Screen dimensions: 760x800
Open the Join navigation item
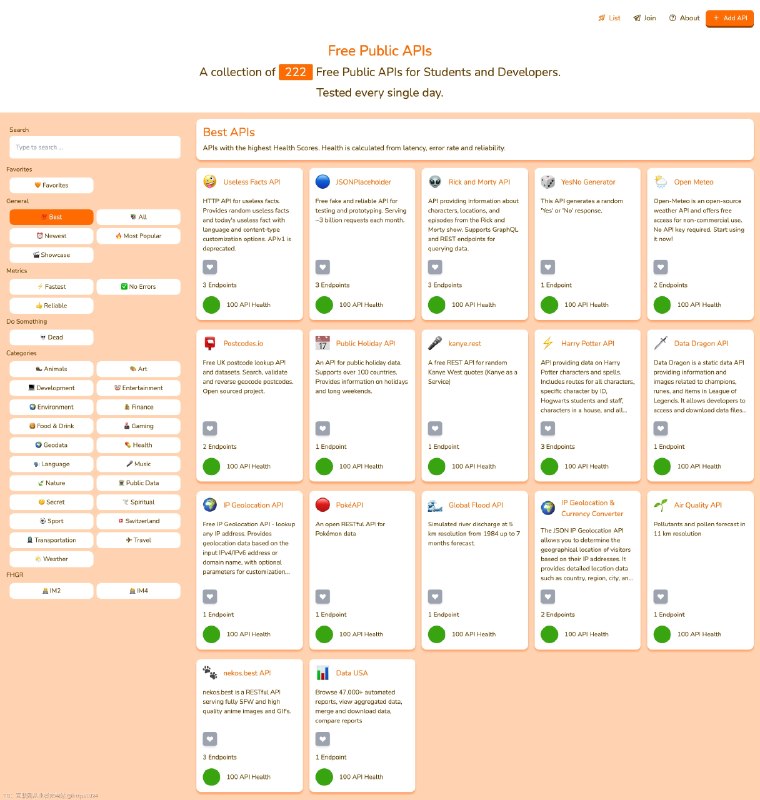tap(645, 18)
